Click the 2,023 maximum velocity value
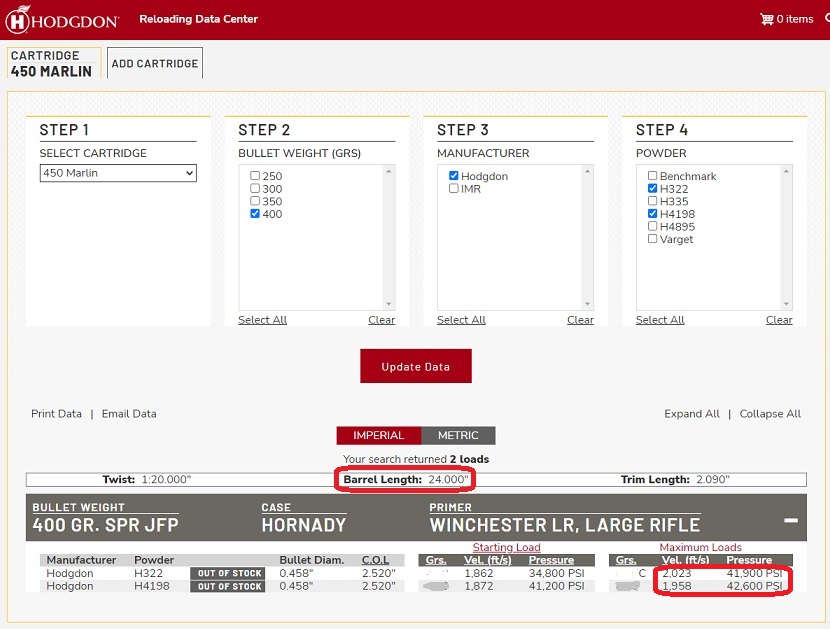Viewport: 830px width, 629px height. [x=676, y=573]
